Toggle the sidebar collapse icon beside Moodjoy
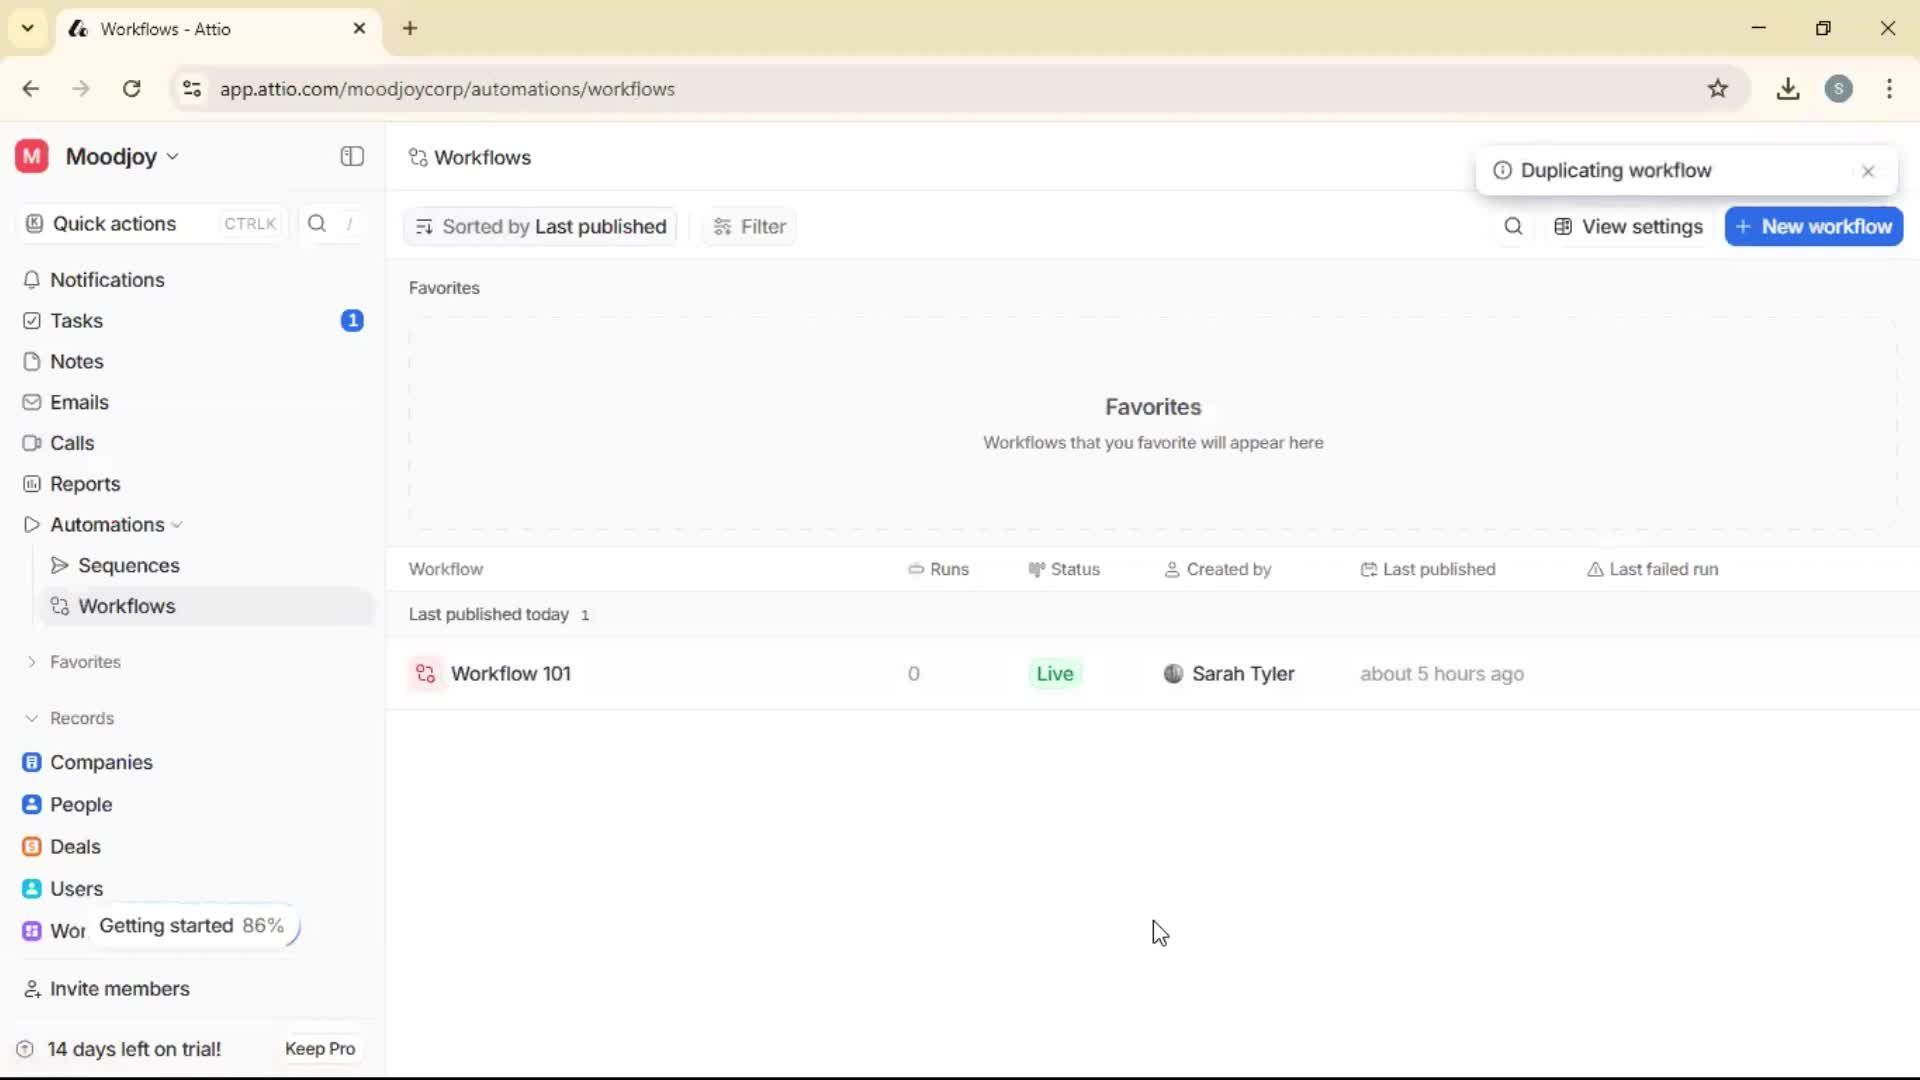This screenshot has width=1920, height=1080. [351, 156]
